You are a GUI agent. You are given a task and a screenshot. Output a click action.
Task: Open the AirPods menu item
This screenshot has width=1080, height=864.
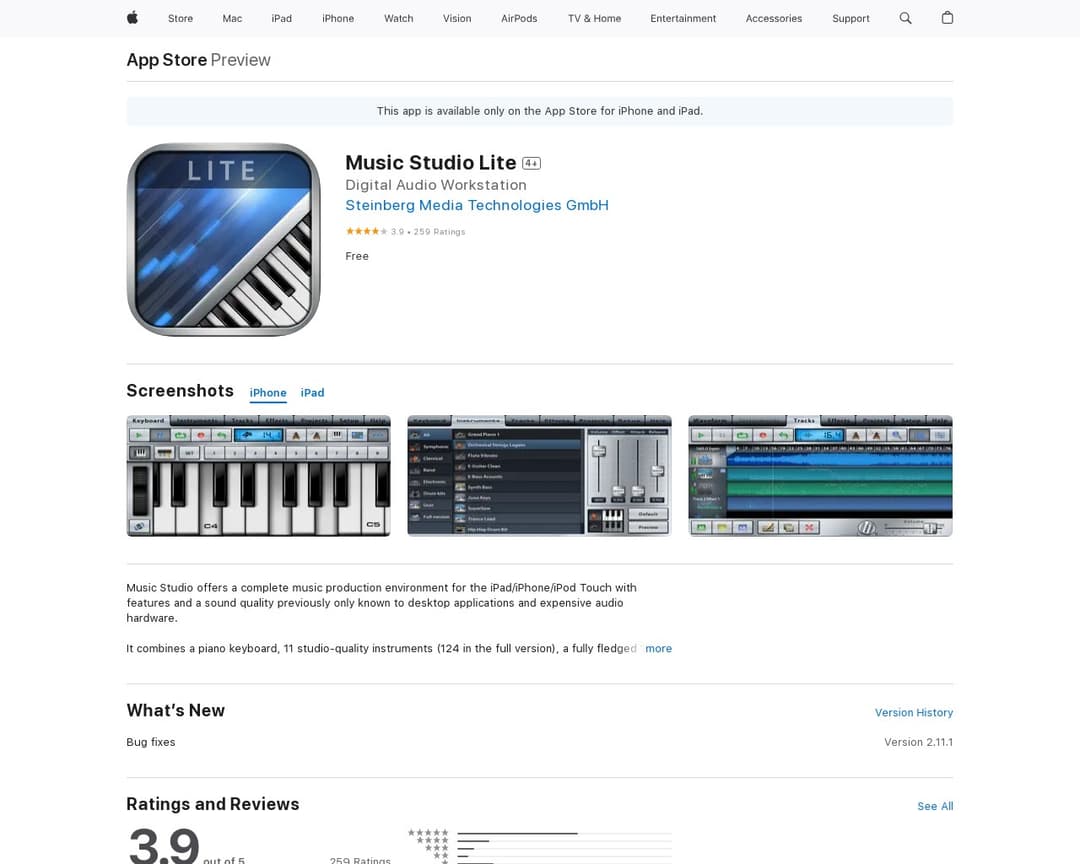519,19
